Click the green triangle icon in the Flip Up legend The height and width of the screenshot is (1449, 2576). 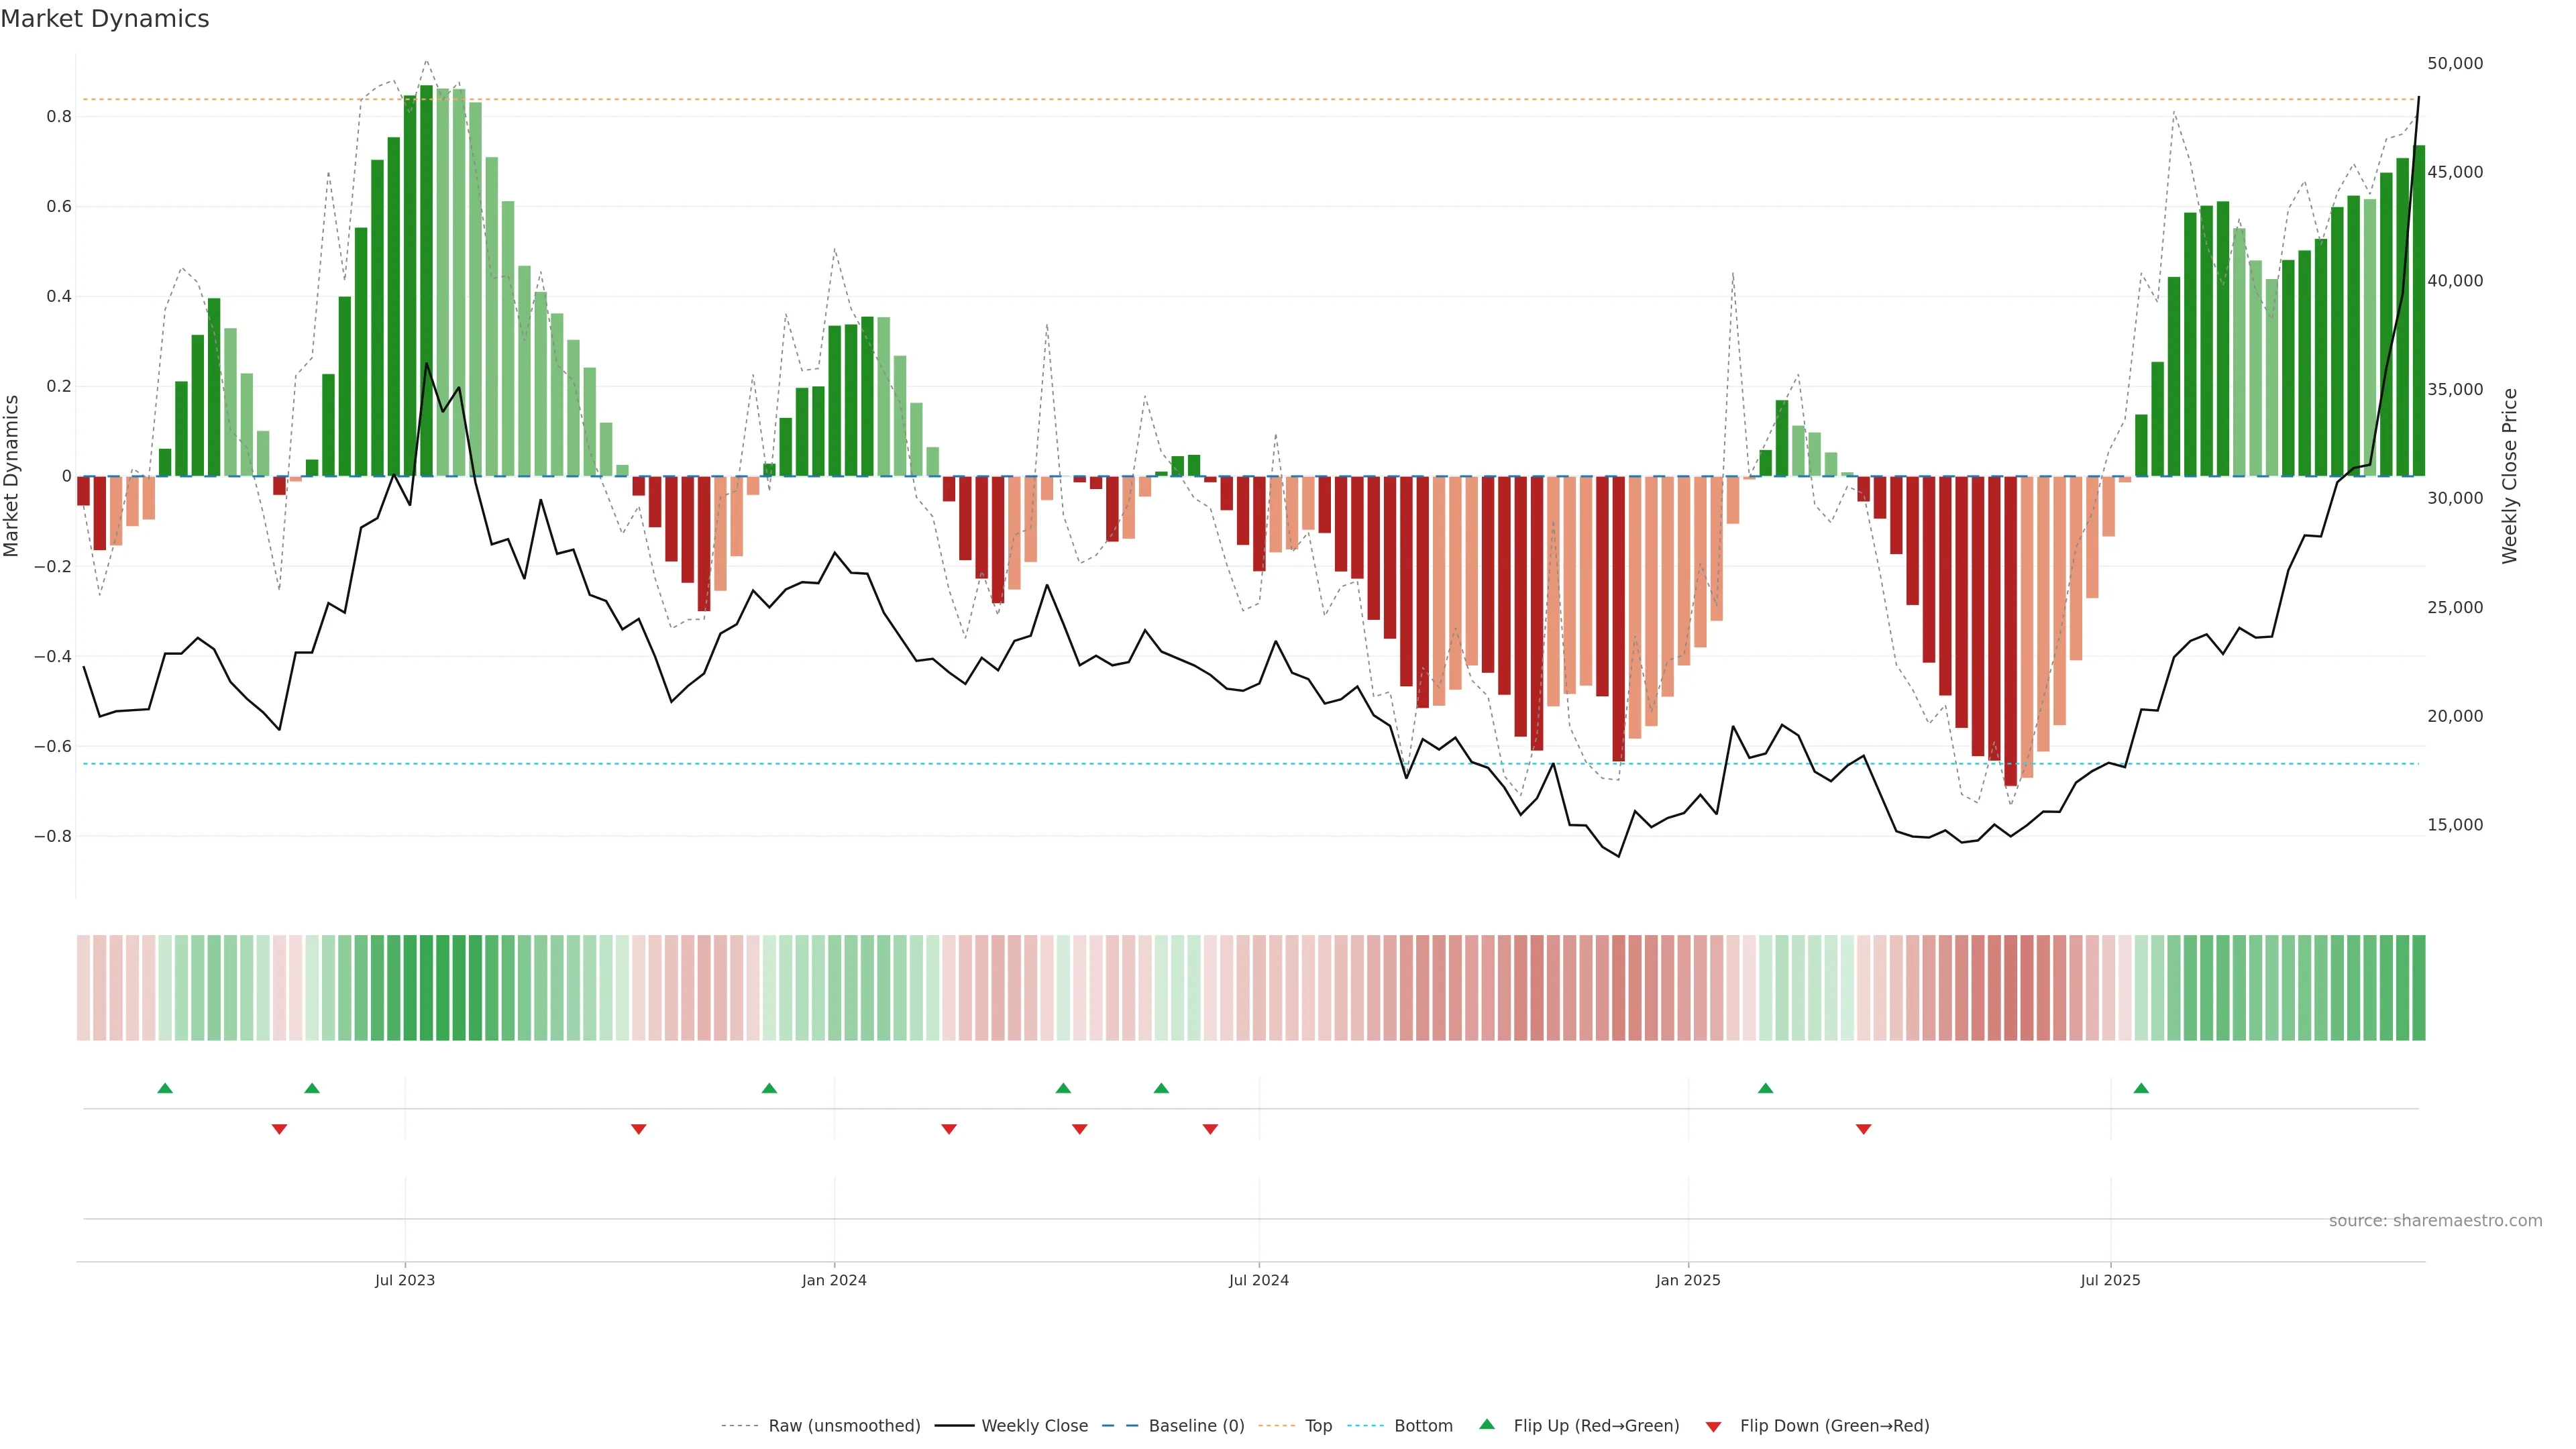[1486, 1424]
